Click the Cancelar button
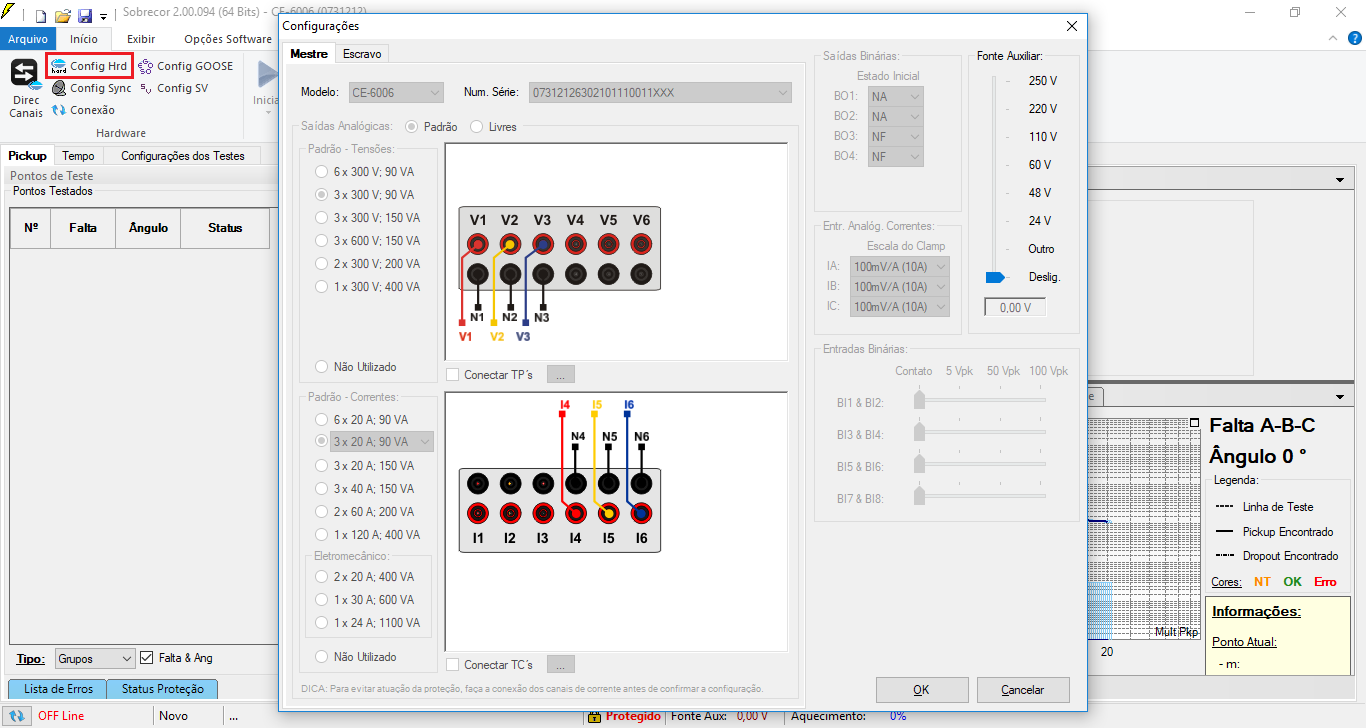This screenshot has width=1366, height=728. coord(1022,690)
